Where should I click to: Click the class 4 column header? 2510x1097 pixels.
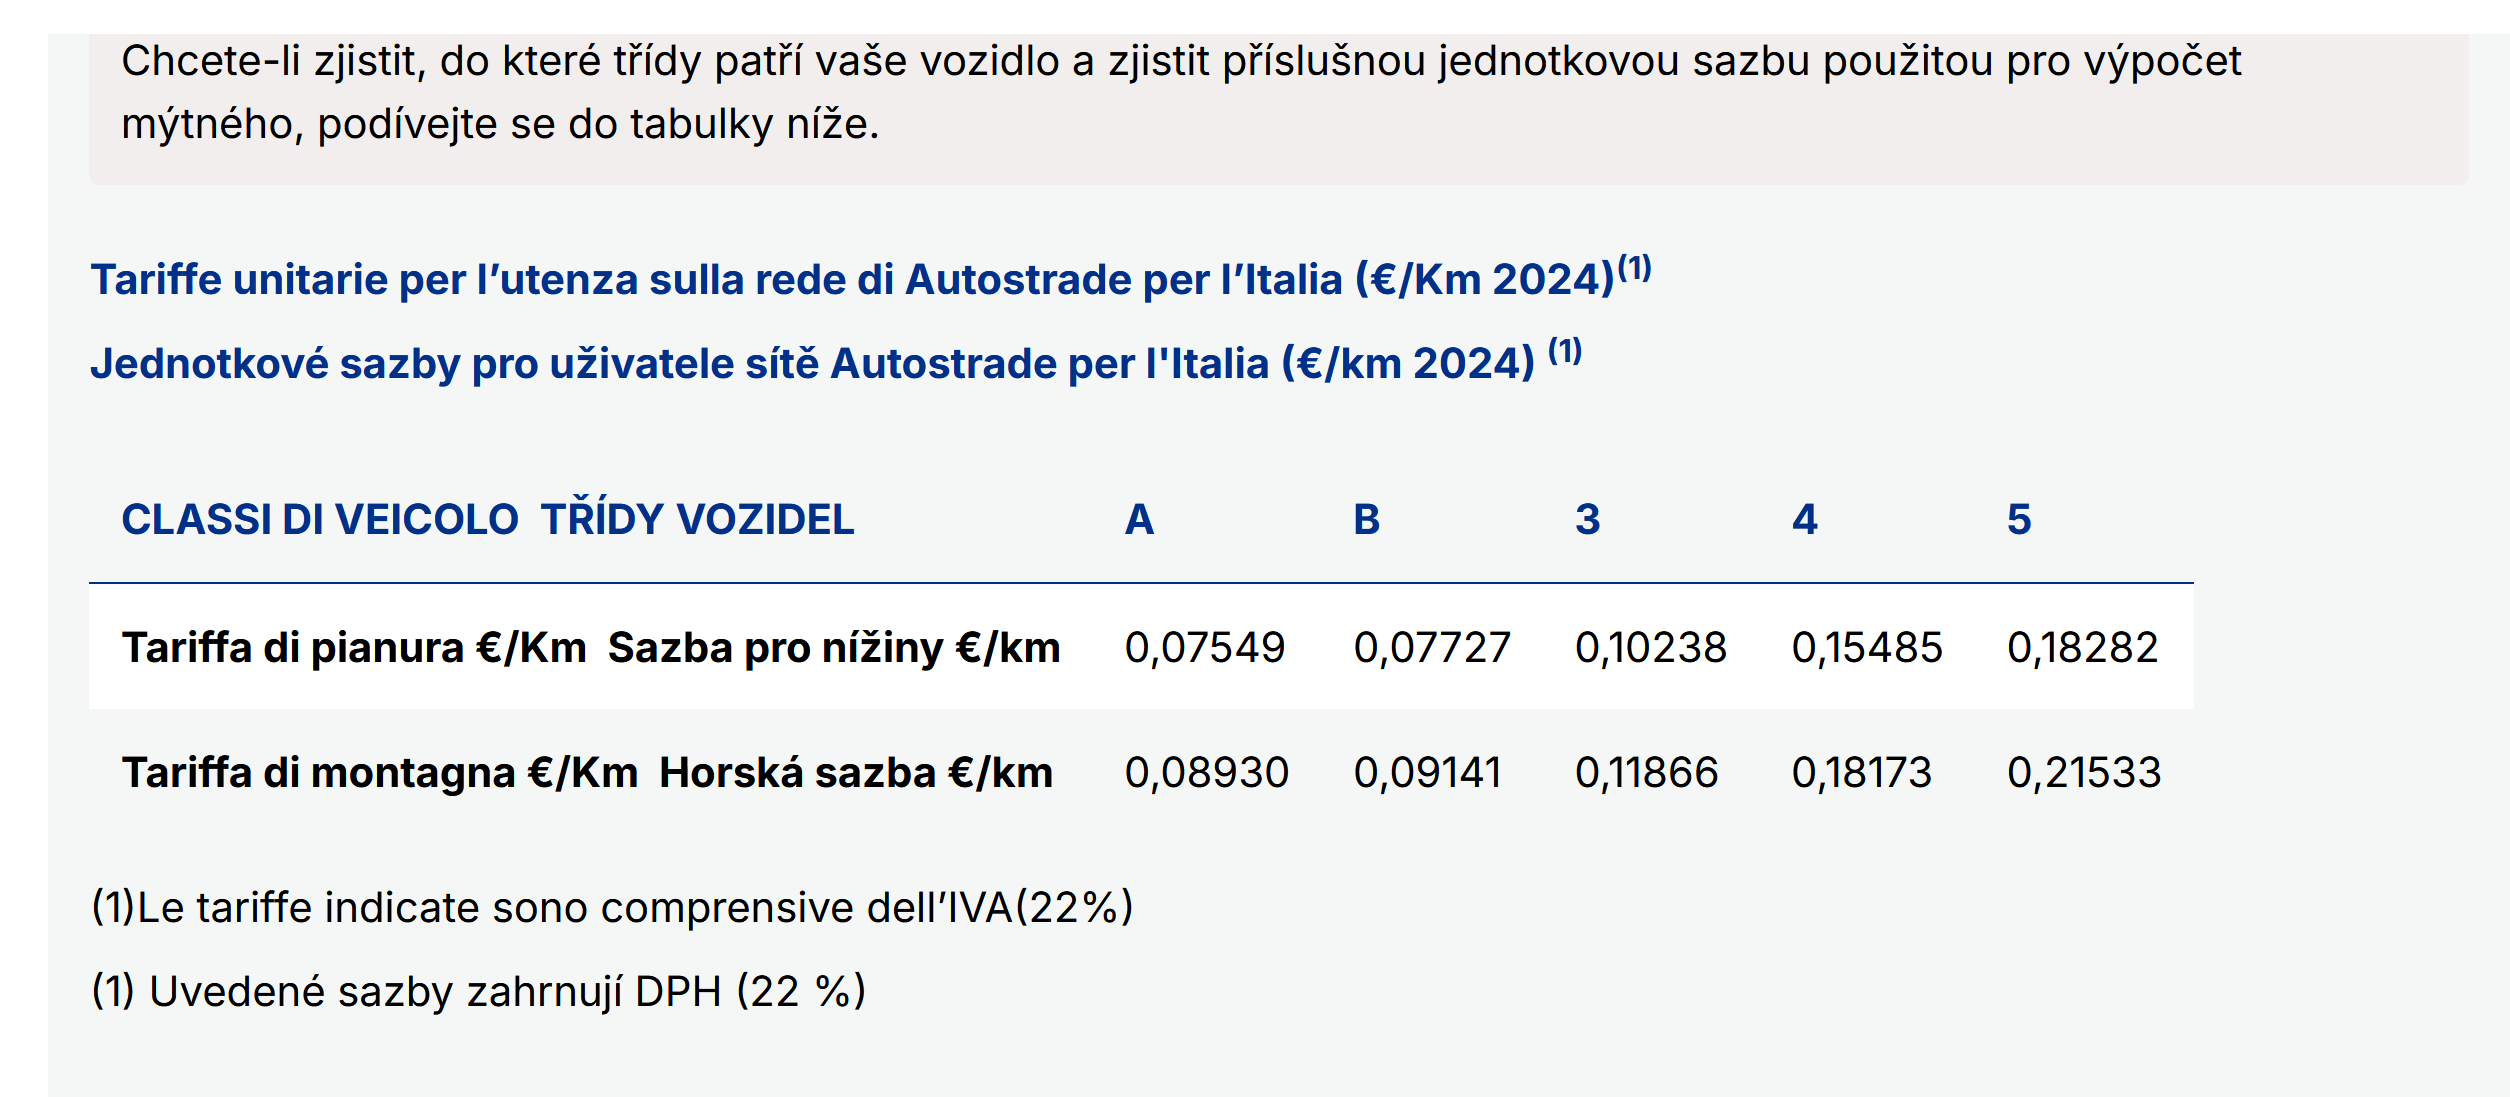[1804, 520]
